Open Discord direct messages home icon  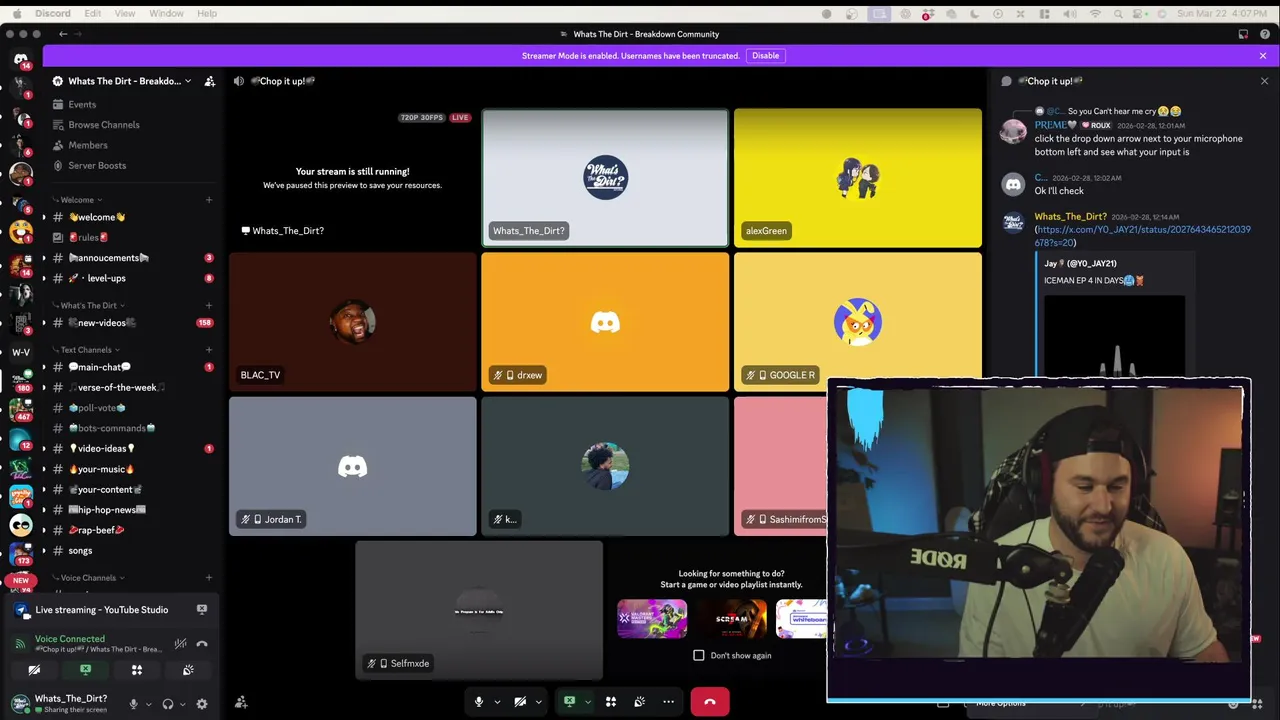coord(21,60)
